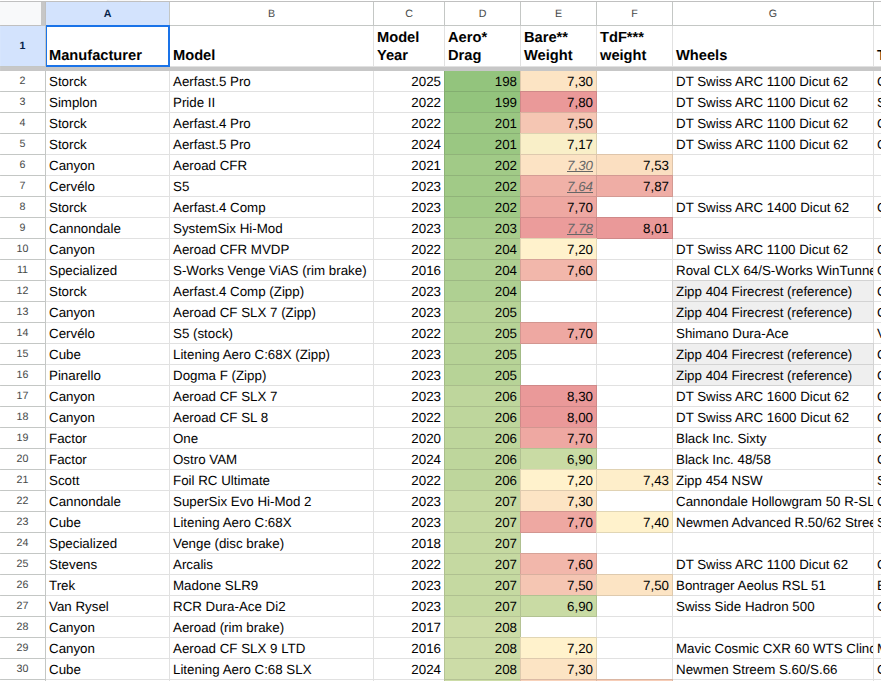Select the "Pinarello" manufacturer cell

tap(107, 375)
